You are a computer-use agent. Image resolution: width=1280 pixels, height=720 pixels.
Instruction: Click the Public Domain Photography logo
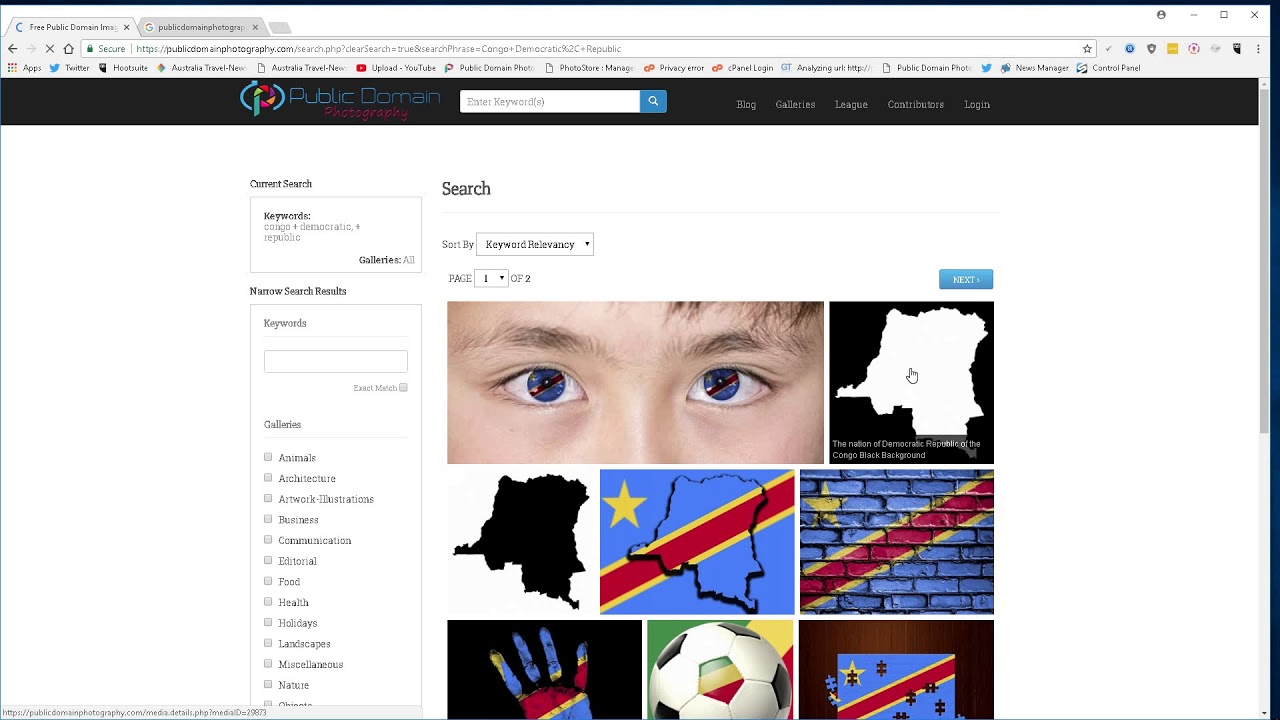[340, 101]
